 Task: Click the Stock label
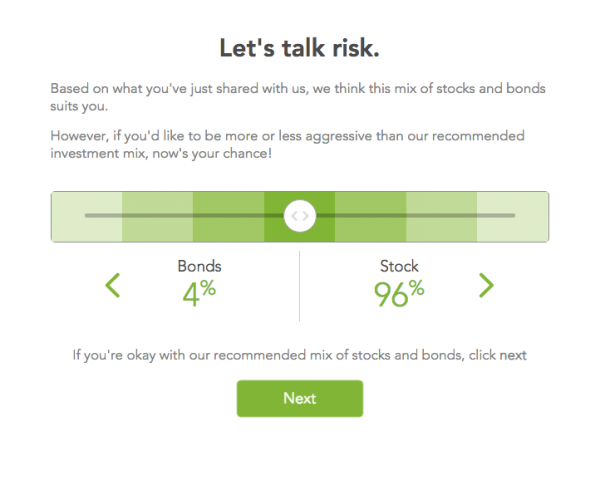[399, 267]
